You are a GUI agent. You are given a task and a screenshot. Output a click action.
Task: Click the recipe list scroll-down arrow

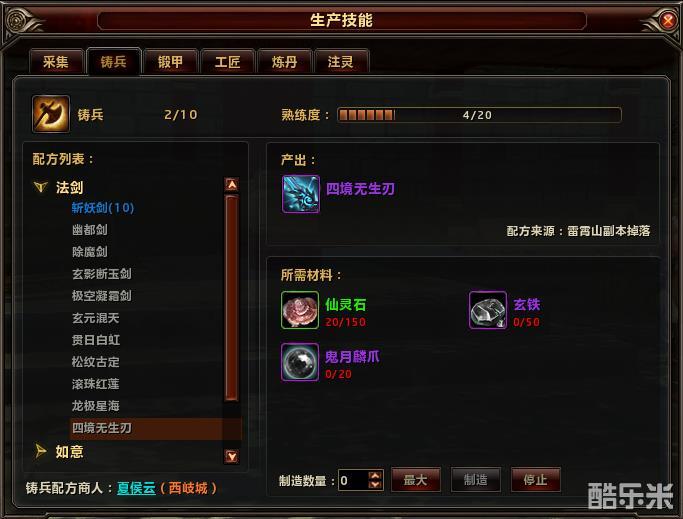pyautogui.click(x=232, y=456)
